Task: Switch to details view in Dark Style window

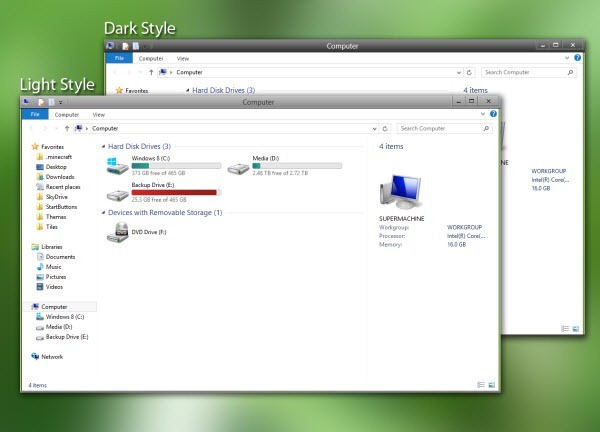Action: (x=565, y=329)
